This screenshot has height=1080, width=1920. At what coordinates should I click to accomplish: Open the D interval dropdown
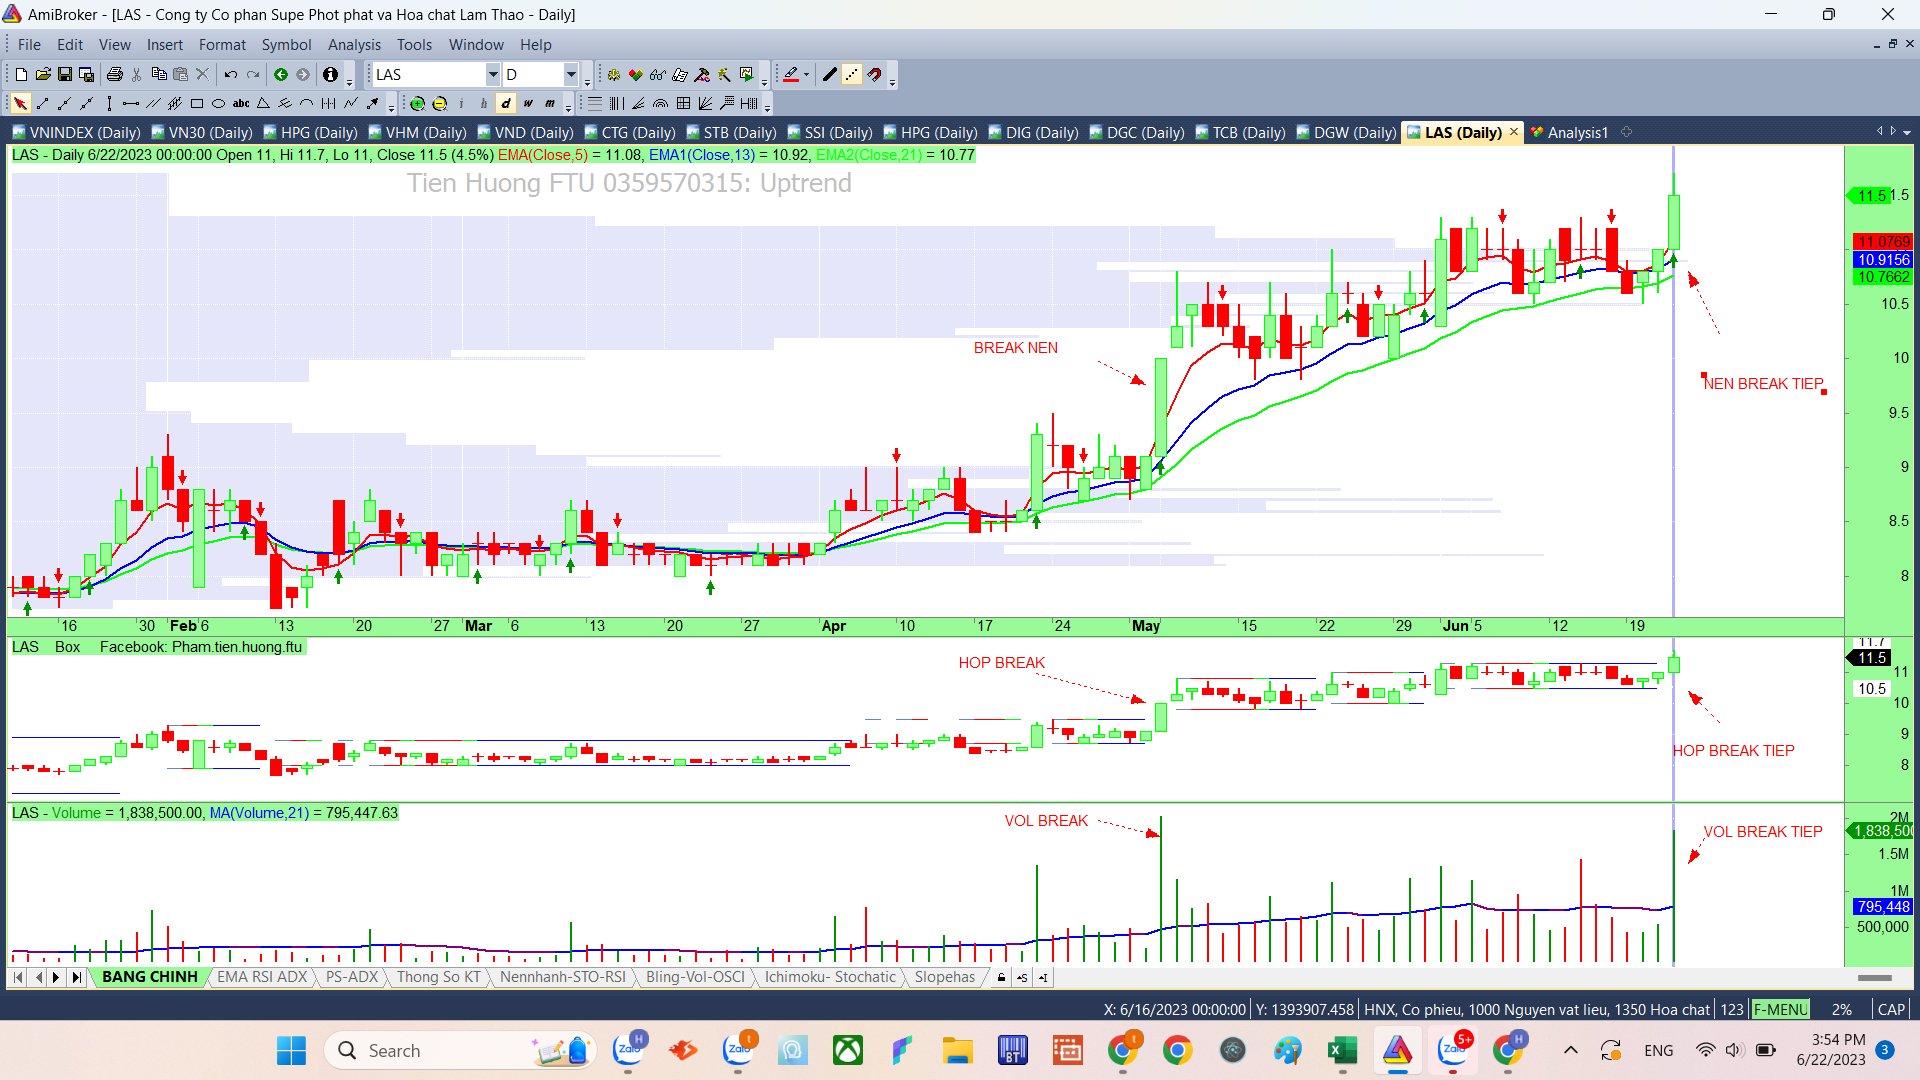pos(571,74)
